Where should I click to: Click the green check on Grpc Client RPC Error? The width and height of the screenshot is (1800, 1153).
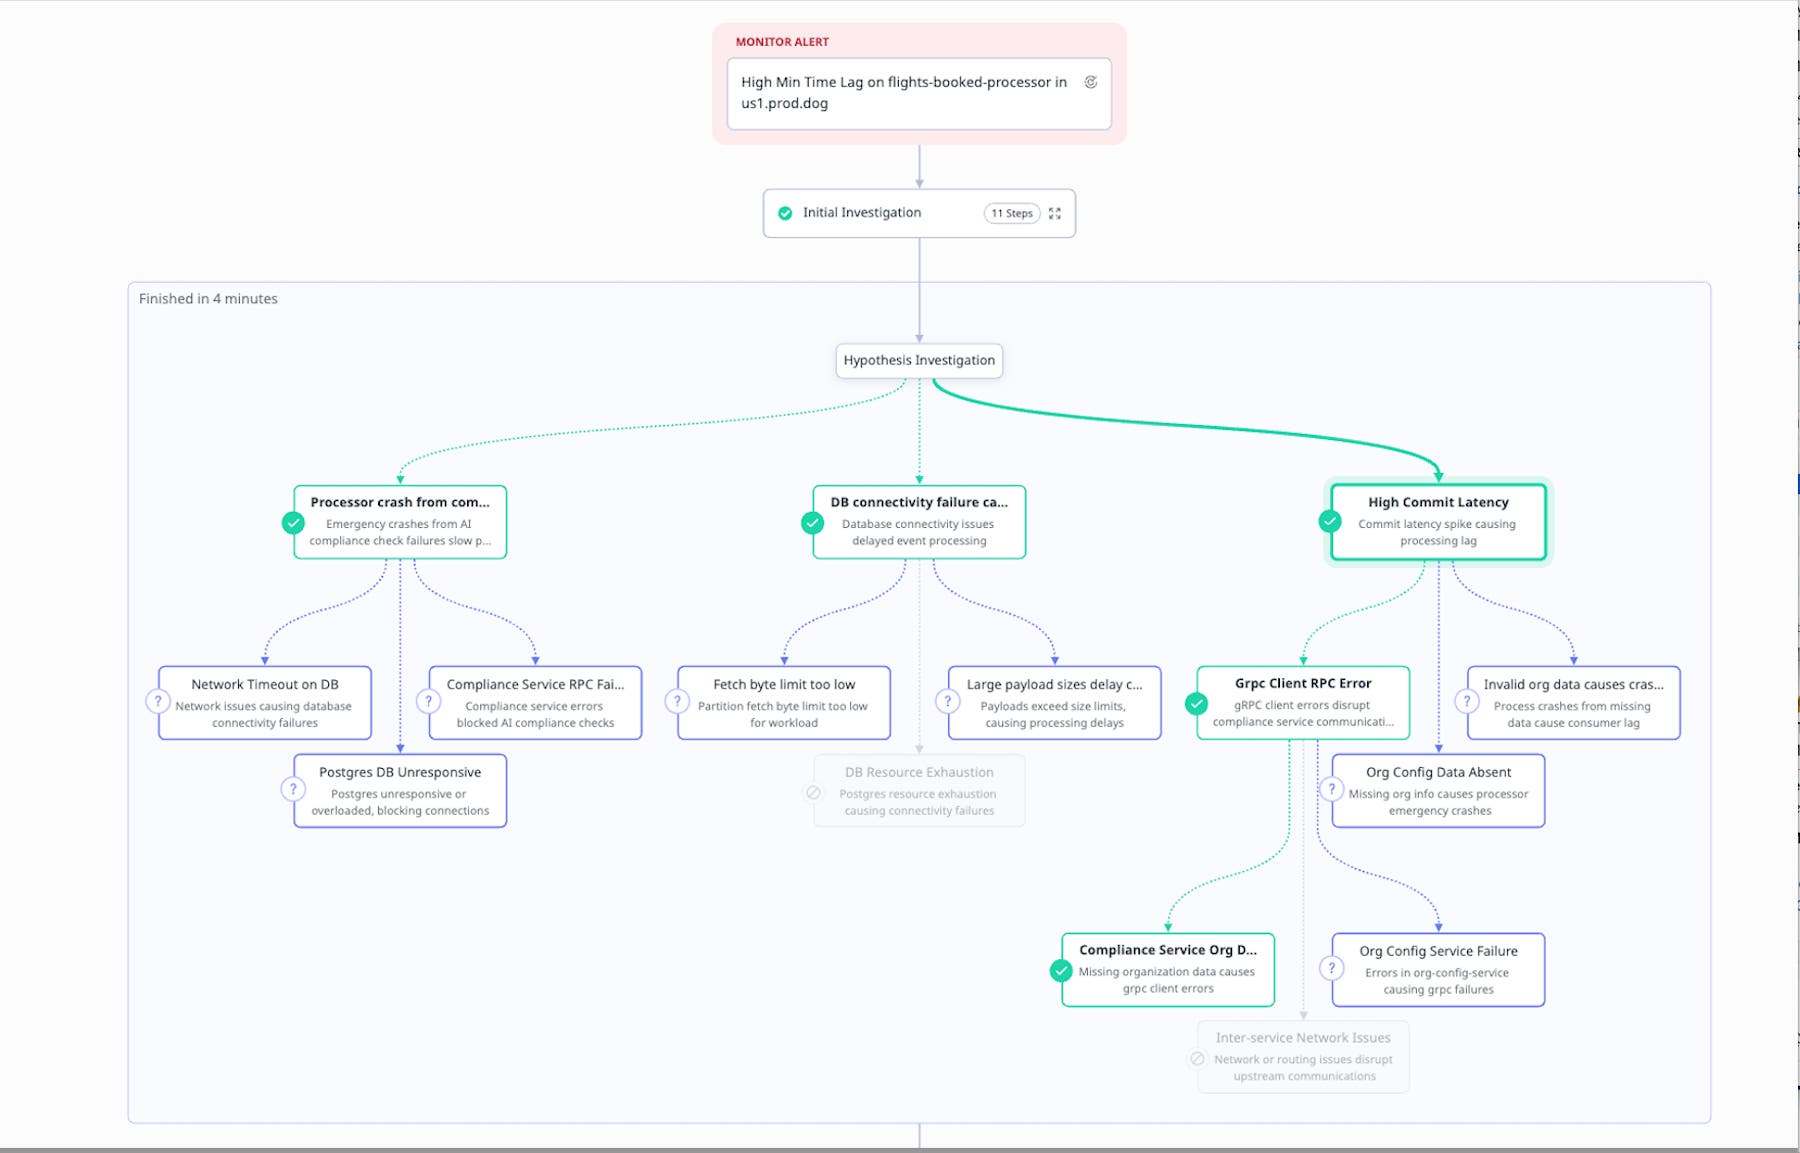(x=1196, y=703)
